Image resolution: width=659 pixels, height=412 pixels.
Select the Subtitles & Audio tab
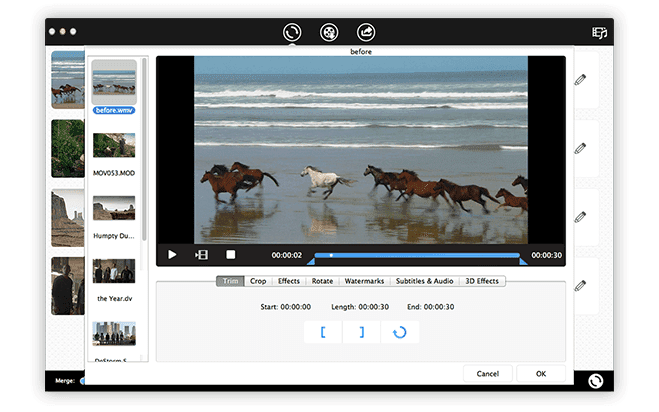click(x=424, y=281)
